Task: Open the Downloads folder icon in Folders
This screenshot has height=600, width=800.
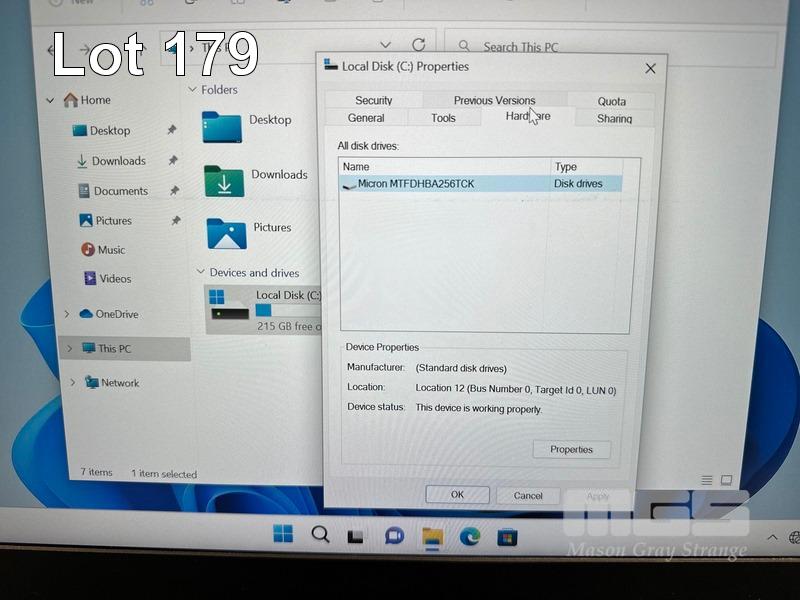Action: [x=224, y=181]
